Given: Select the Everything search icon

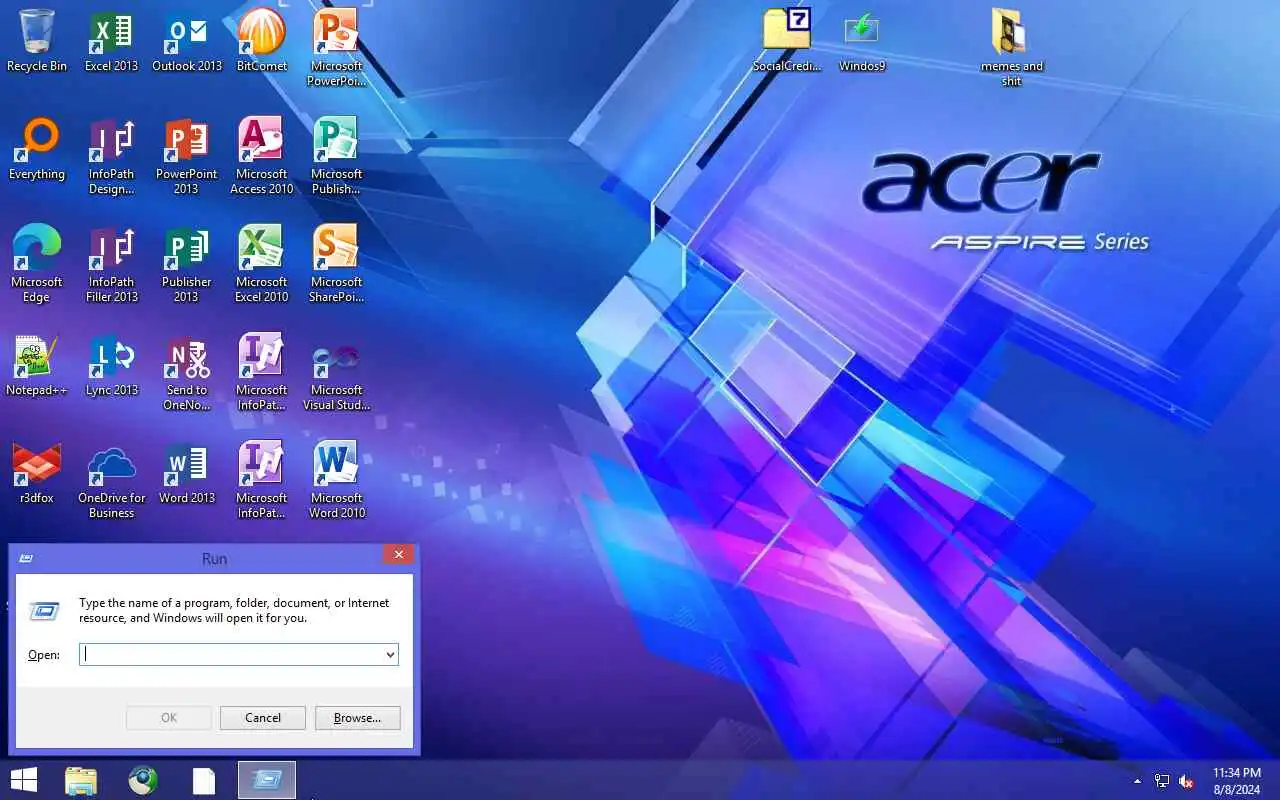Looking at the screenshot, I should tap(37, 148).
